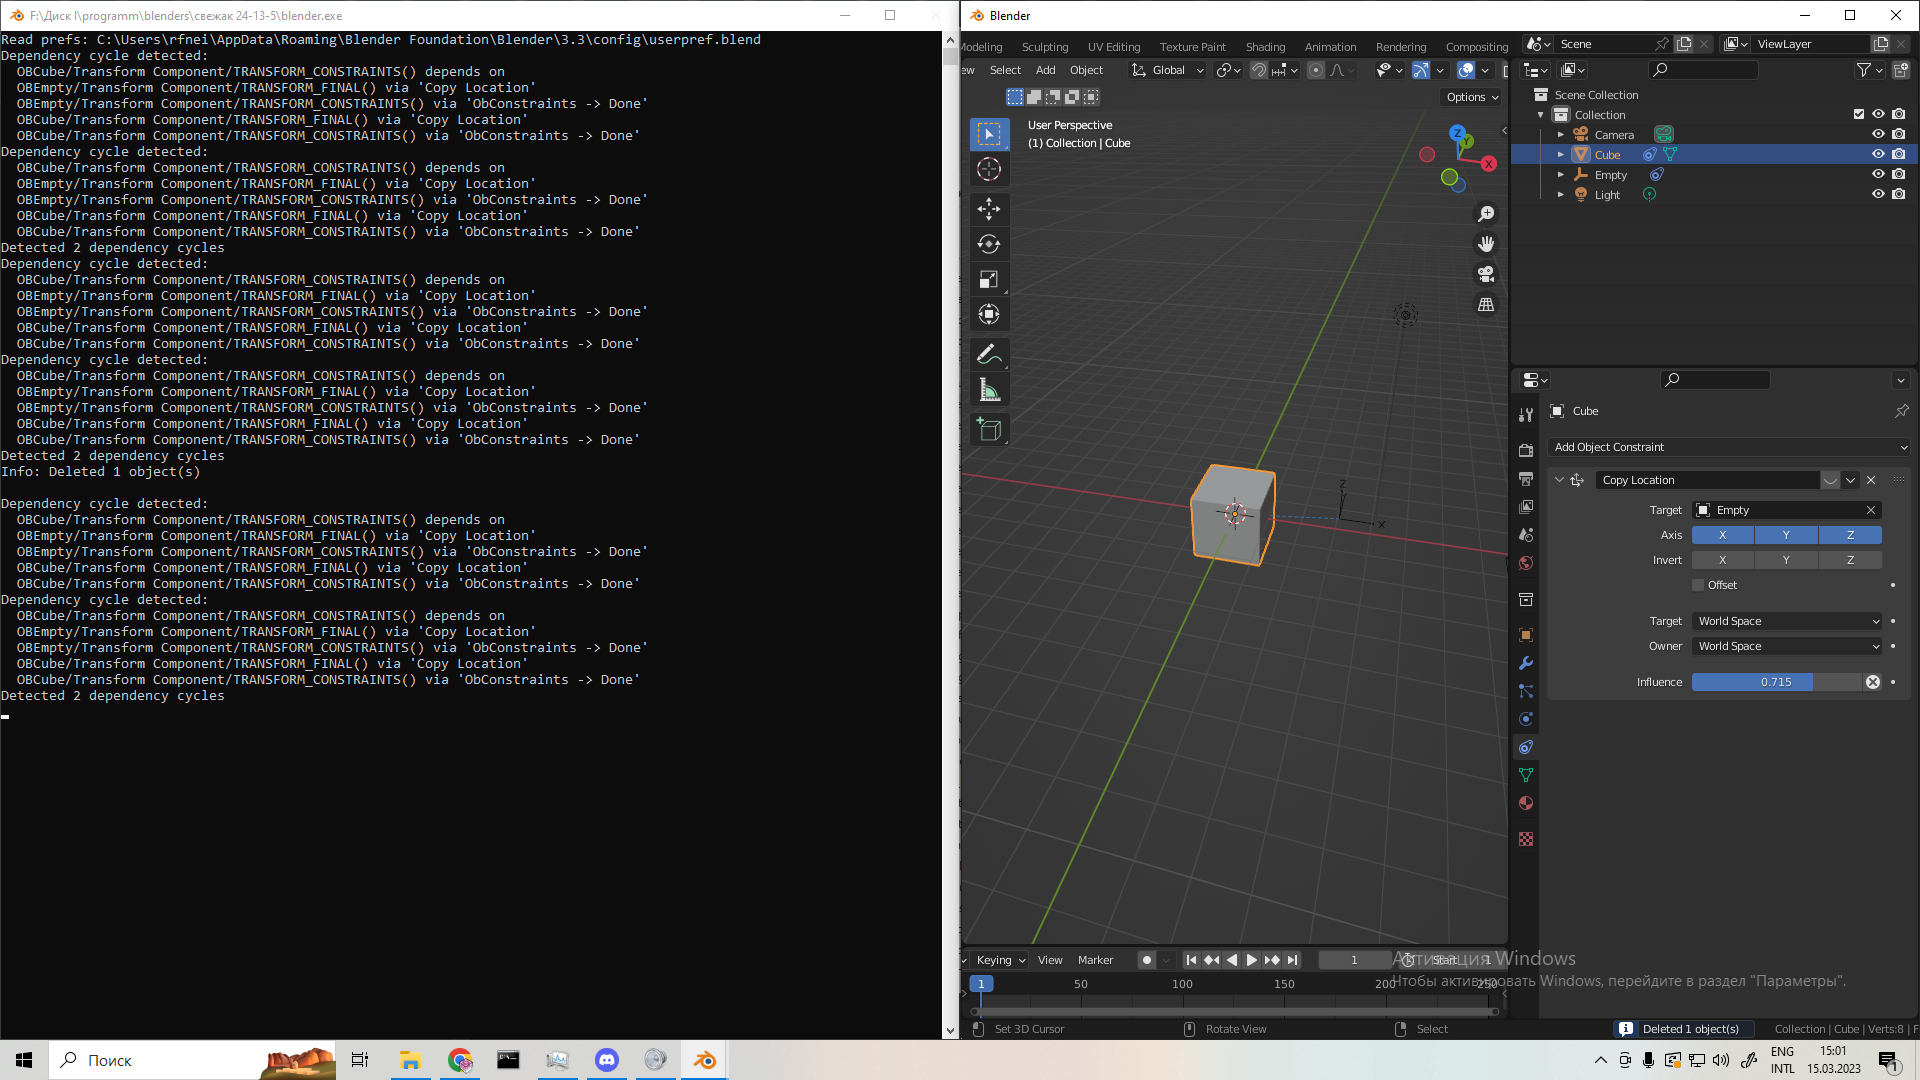Toggle camera view in viewport
This screenshot has height=1080, width=1920.
point(1486,274)
